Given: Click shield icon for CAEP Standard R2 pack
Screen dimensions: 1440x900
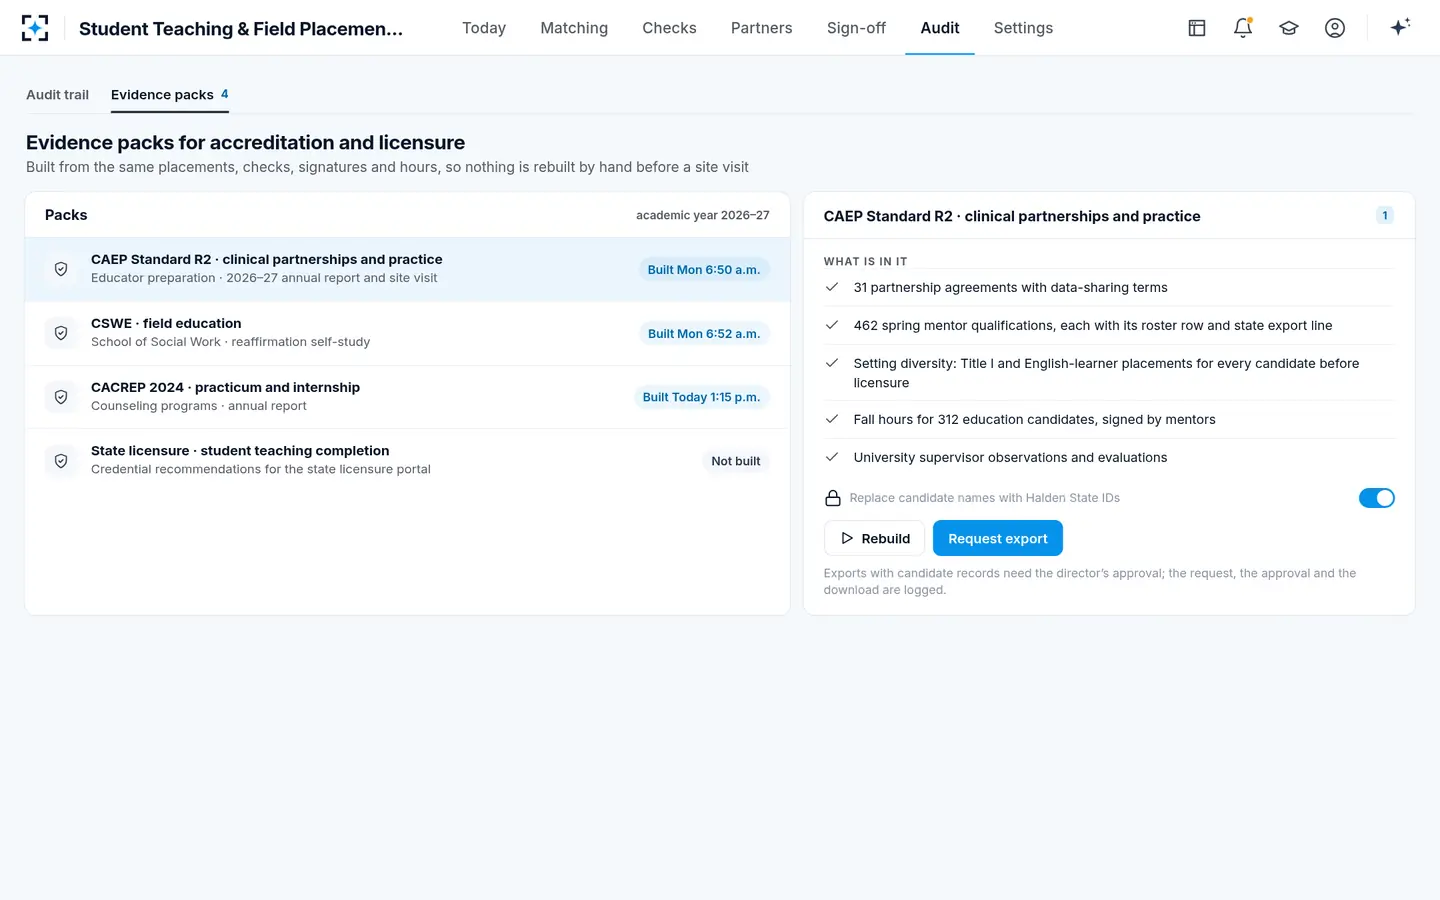Looking at the screenshot, I should 61,269.
